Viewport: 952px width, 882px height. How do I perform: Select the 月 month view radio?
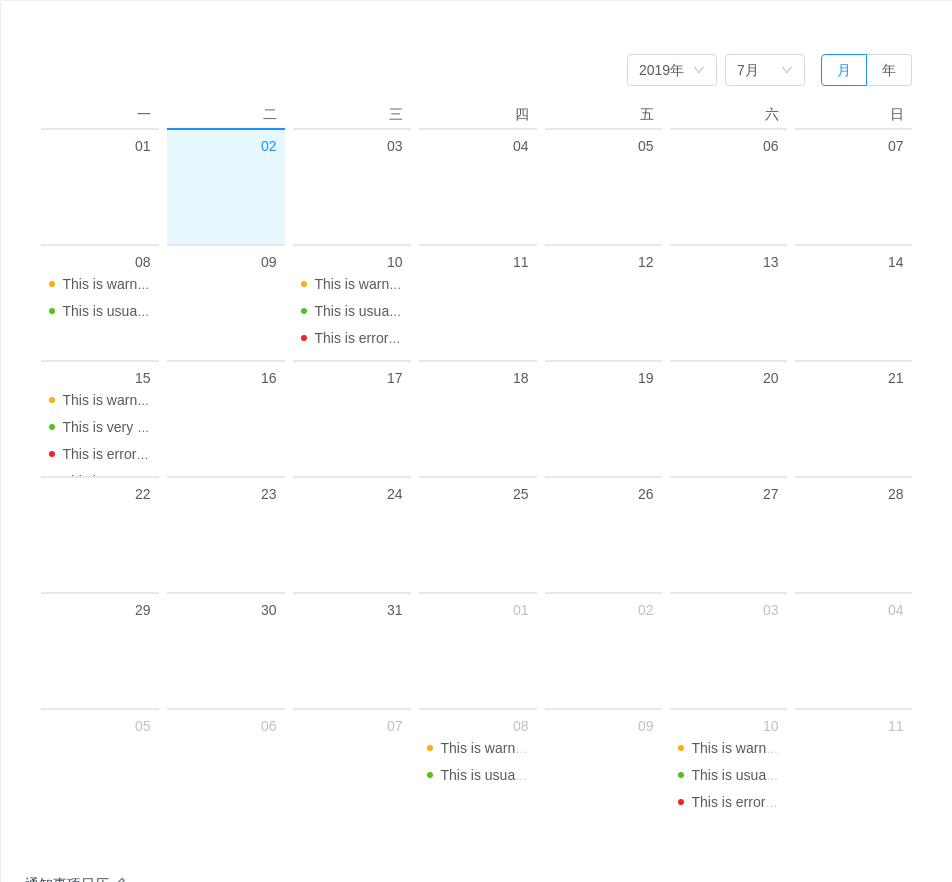(843, 70)
